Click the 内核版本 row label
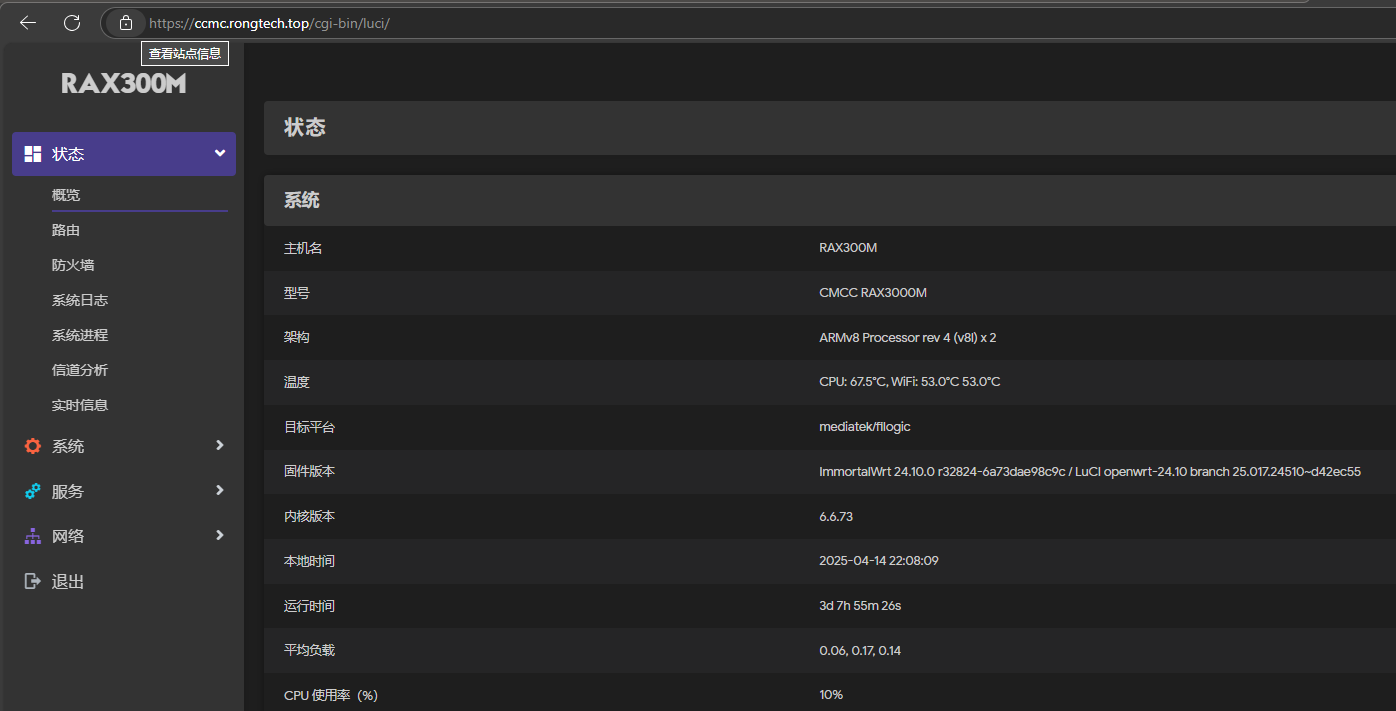Screen dimensions: 1396x711 (x=310, y=516)
